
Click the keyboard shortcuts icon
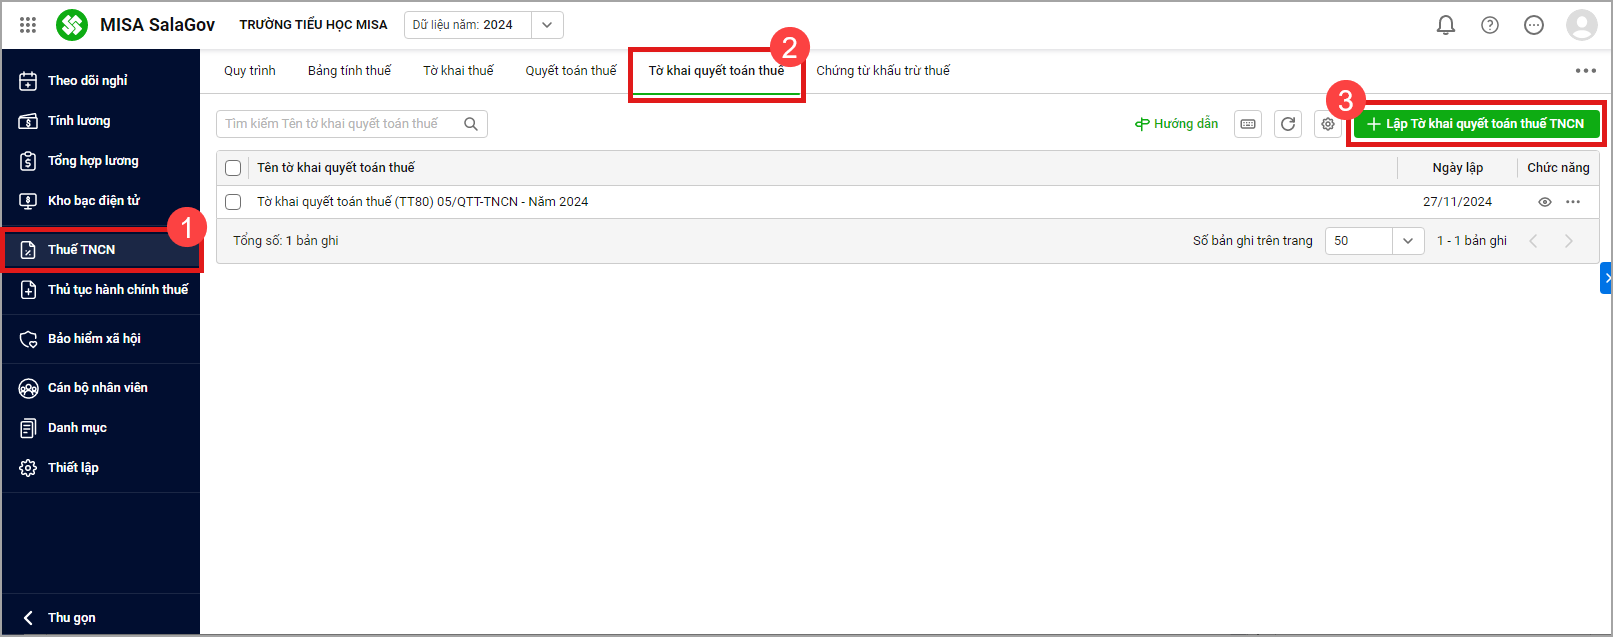coord(1248,124)
